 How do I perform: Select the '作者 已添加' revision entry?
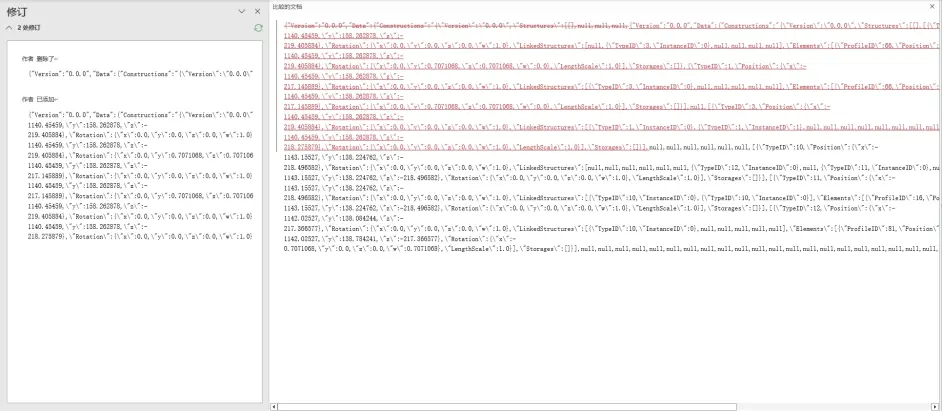(38, 99)
